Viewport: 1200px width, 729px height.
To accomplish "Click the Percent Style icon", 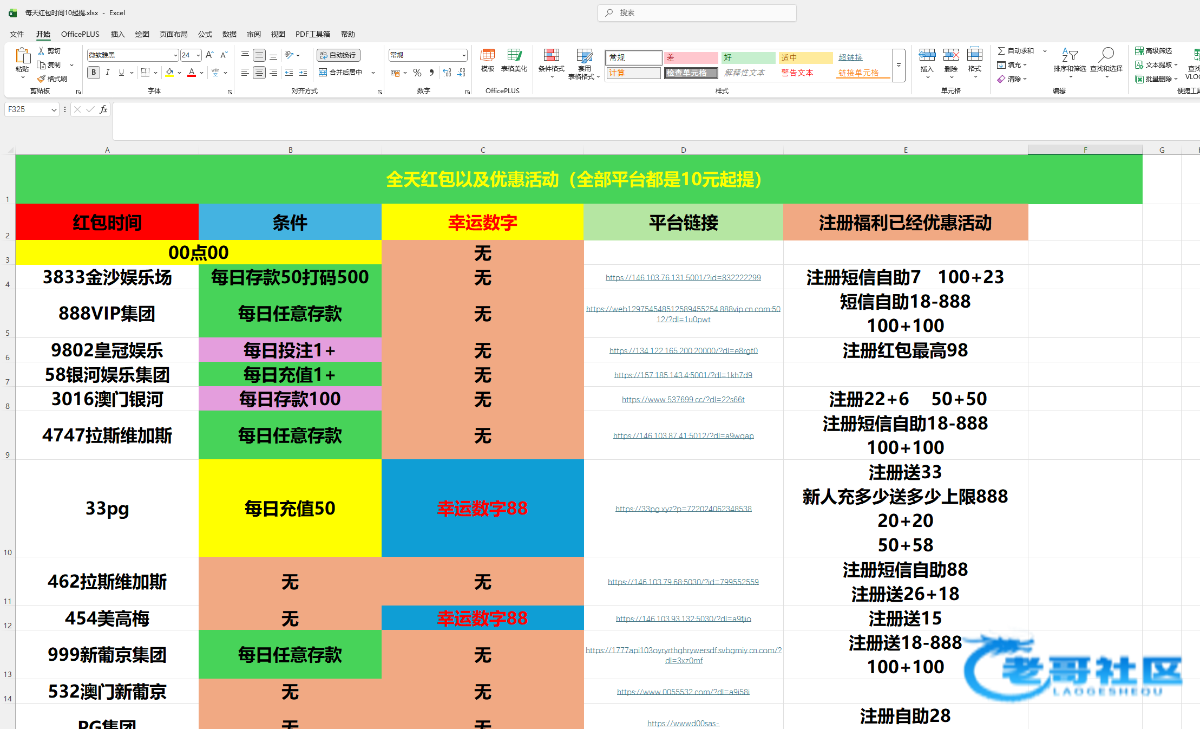I will pyautogui.click(x=417, y=73).
